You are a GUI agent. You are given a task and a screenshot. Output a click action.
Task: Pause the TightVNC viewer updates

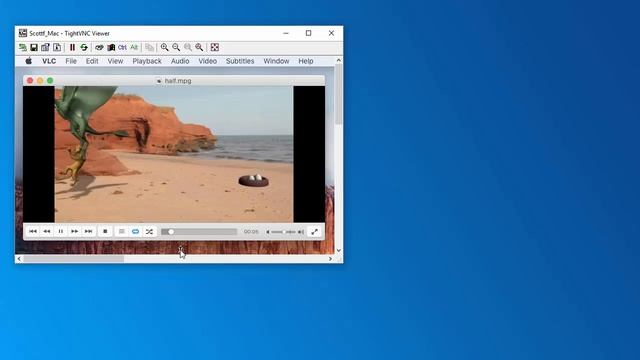(x=72, y=47)
